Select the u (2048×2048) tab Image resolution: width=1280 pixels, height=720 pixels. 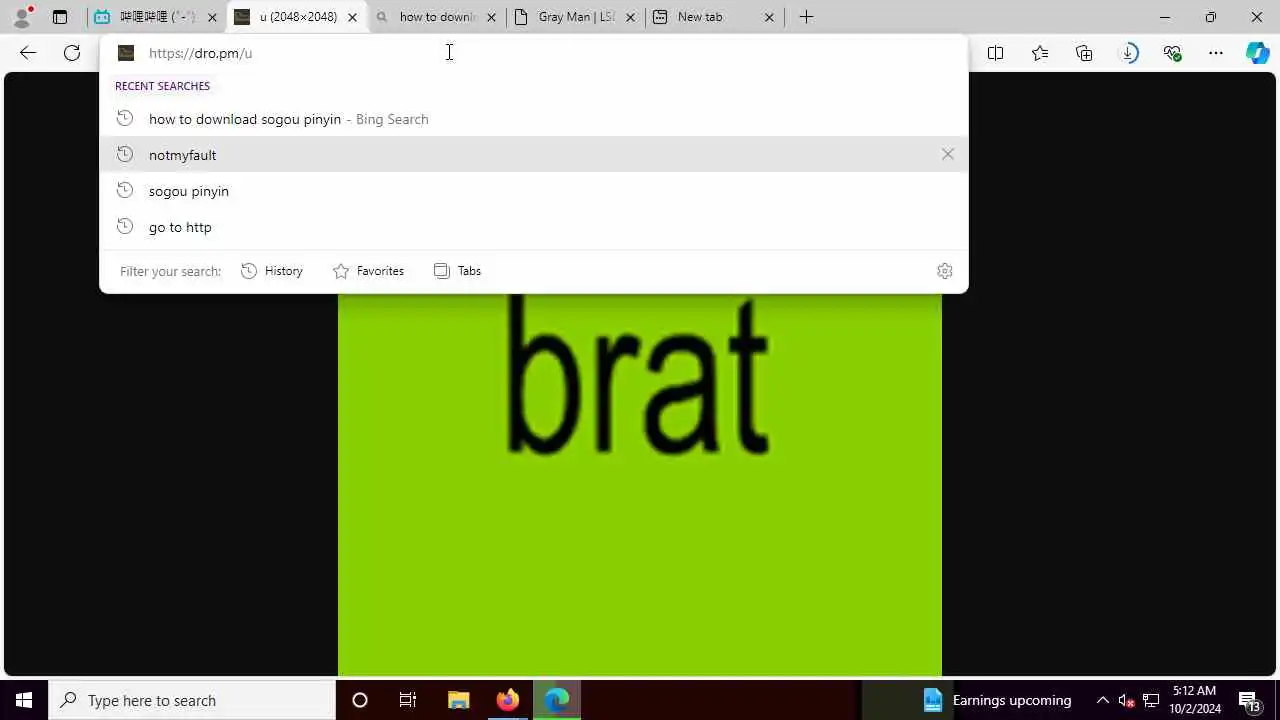coord(296,17)
